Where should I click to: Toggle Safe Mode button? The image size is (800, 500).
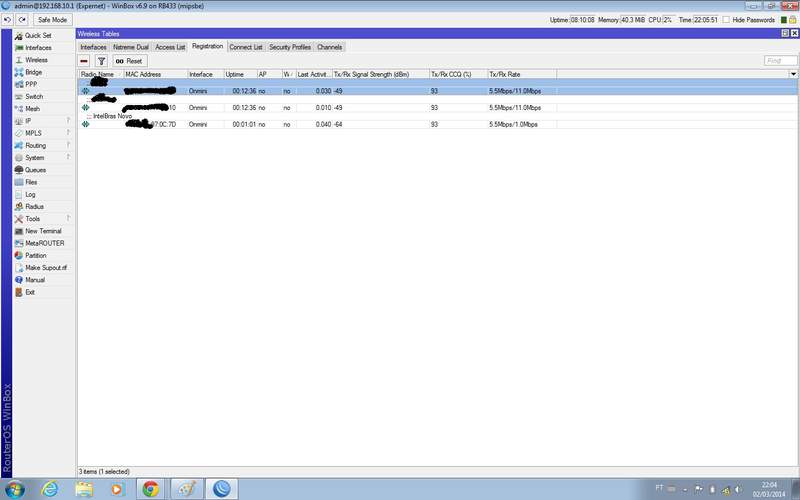coord(52,20)
